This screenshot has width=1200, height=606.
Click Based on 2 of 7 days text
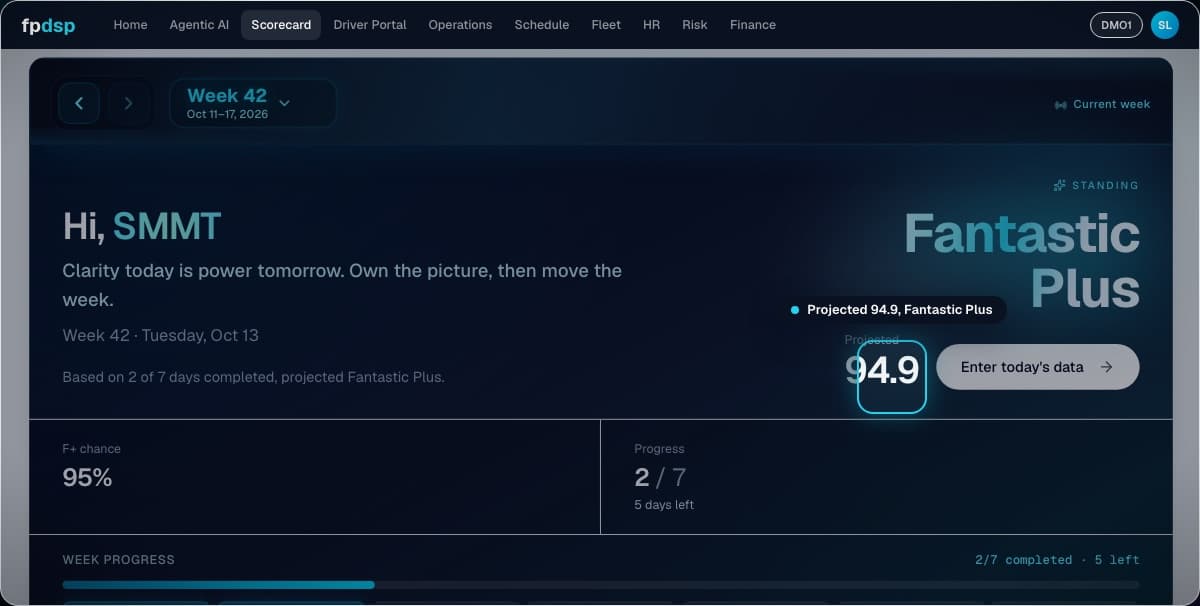coord(254,377)
